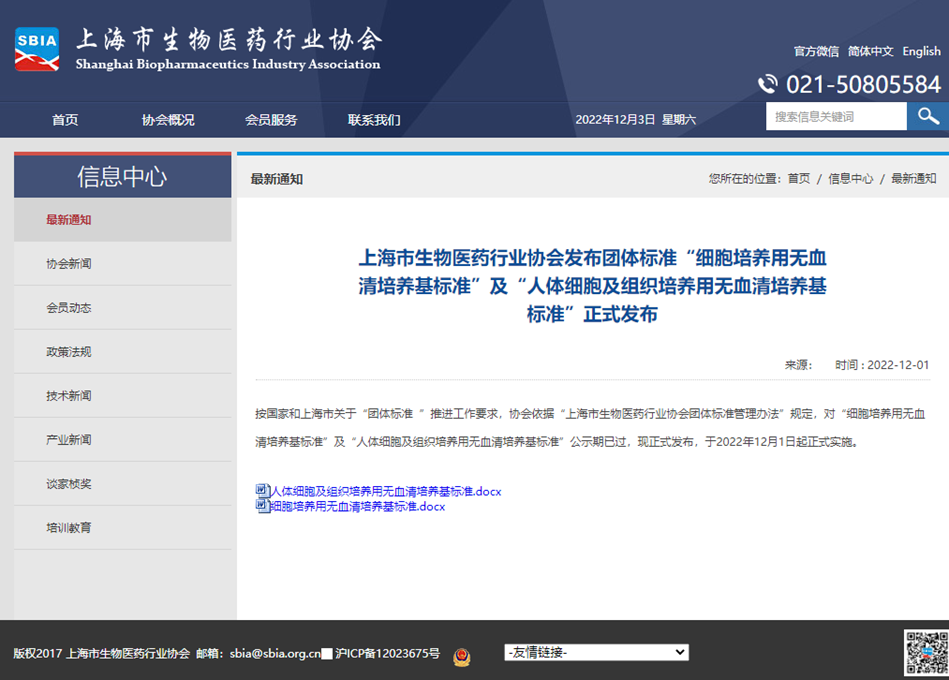Click the magnifier search button
Viewport: 949px width, 680px height.
coord(927,116)
